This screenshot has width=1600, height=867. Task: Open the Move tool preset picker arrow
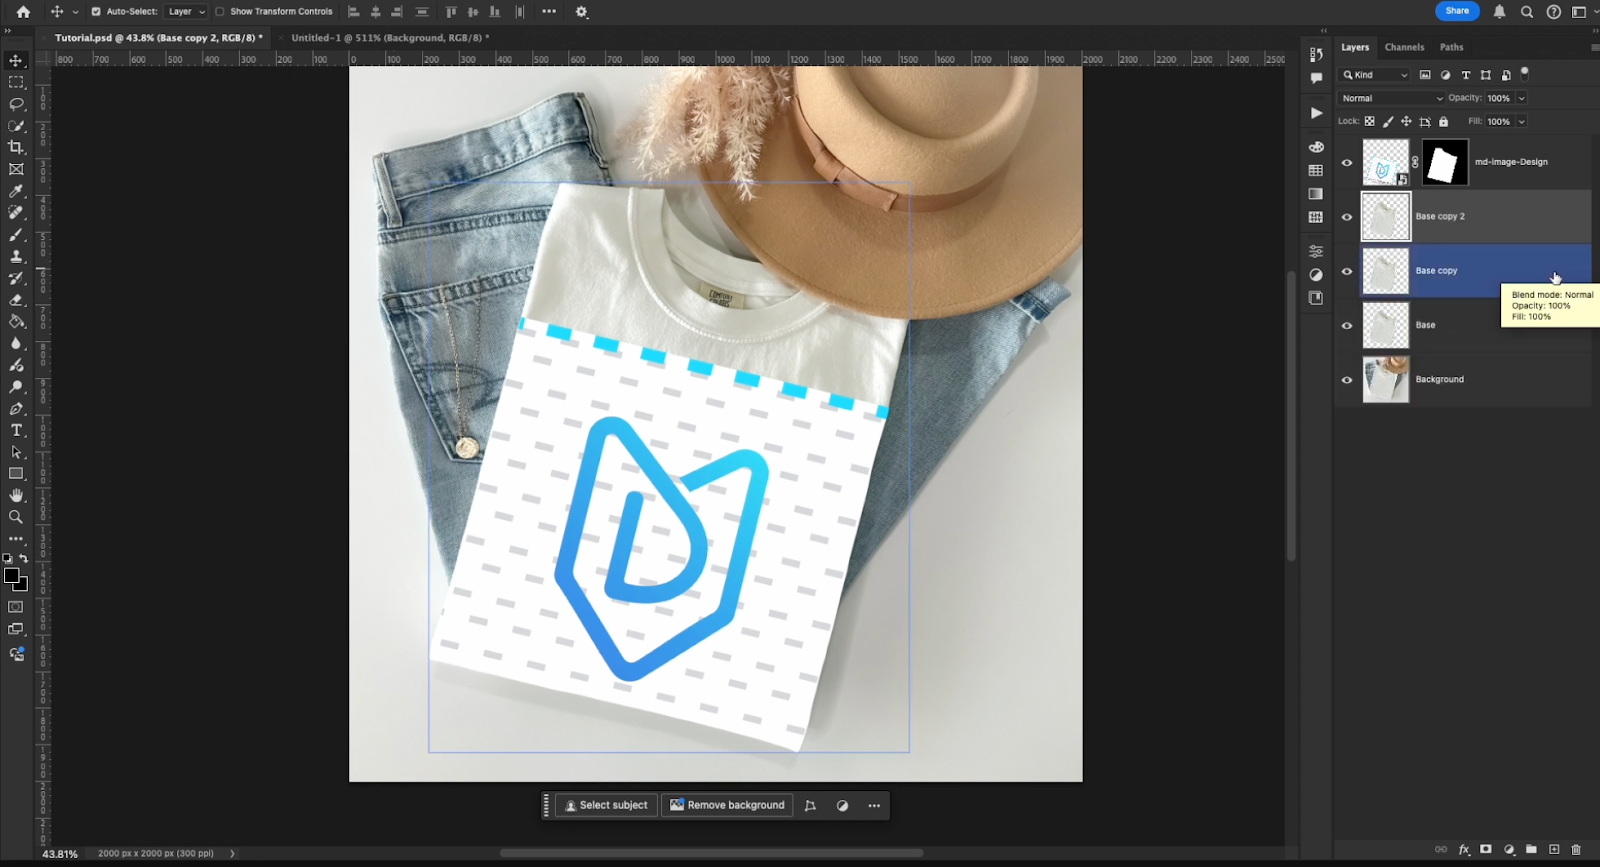75,12
